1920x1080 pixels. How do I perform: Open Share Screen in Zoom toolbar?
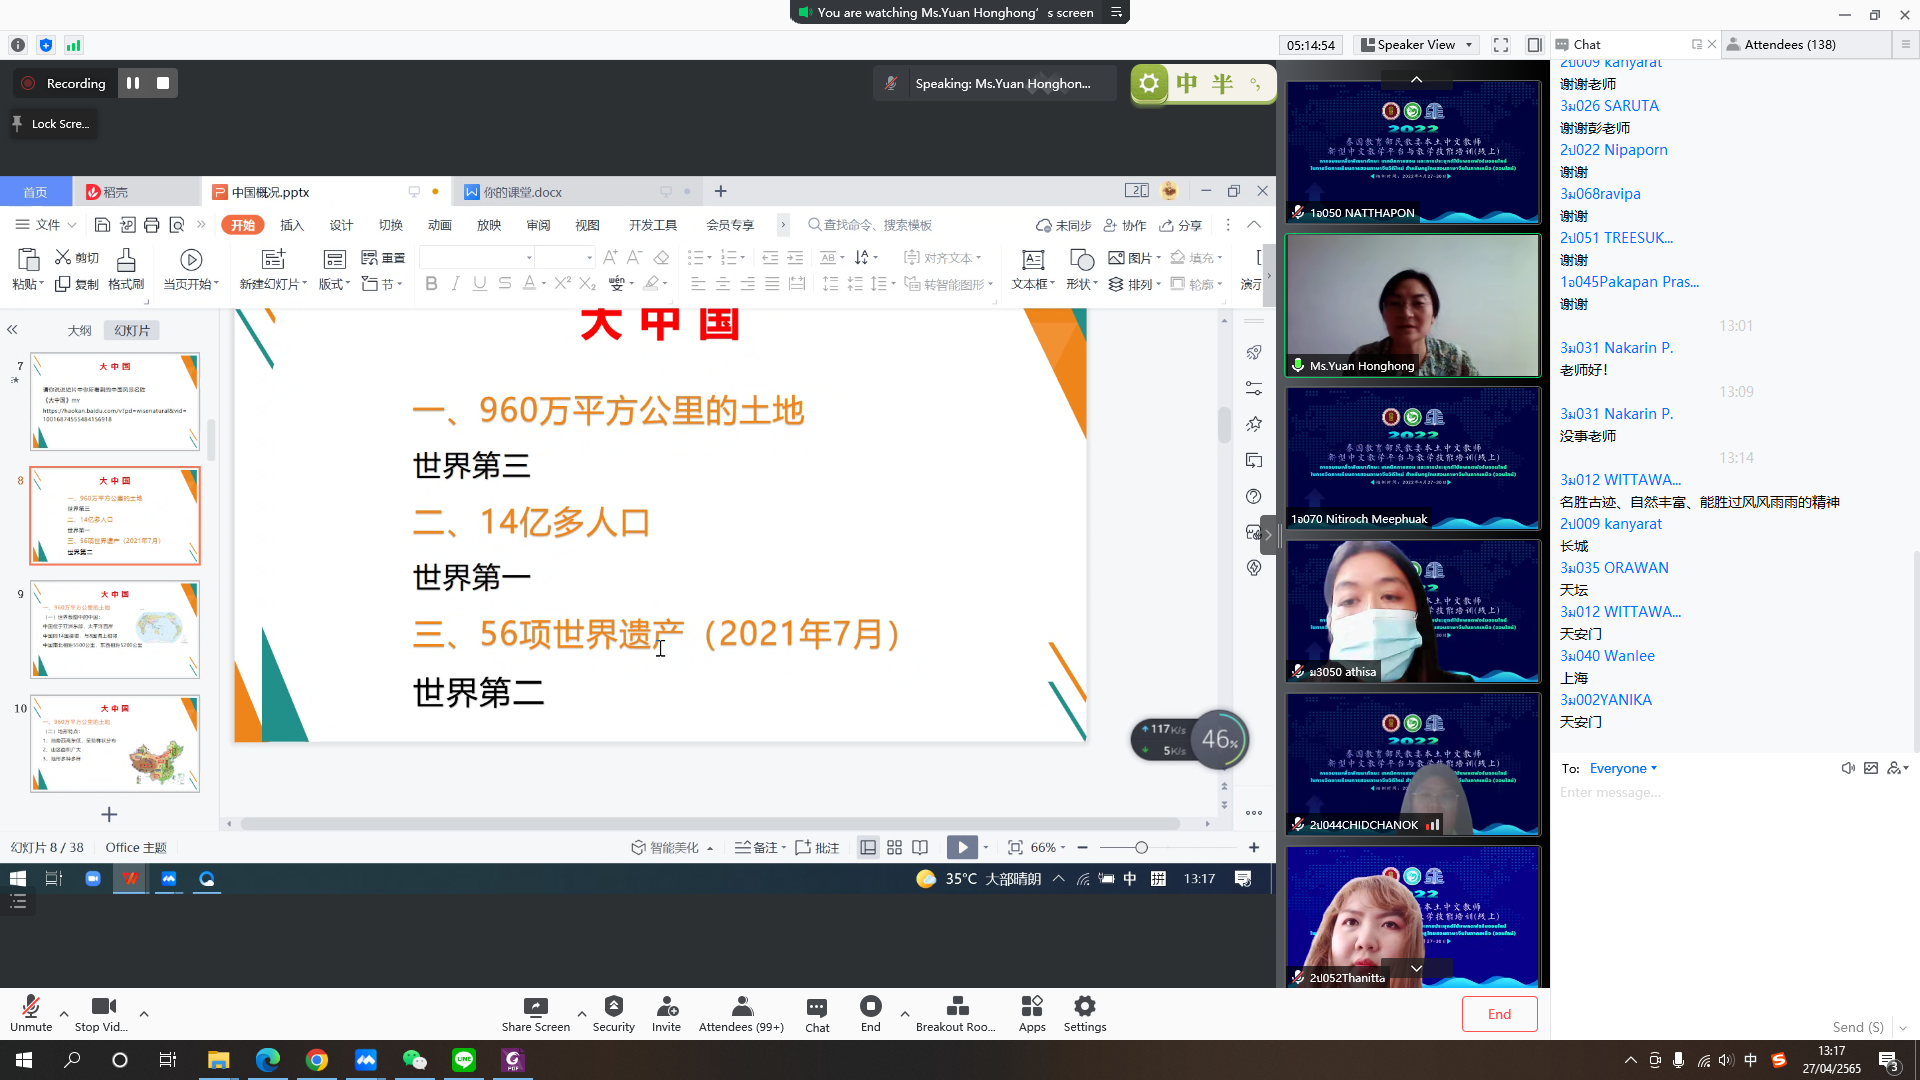coord(536,1013)
